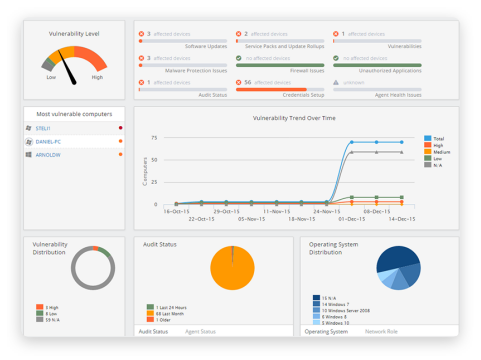Viewport: 481px width, 360px height.
Task: Click the Credentials Setup progress bar
Action: [x=280, y=89]
